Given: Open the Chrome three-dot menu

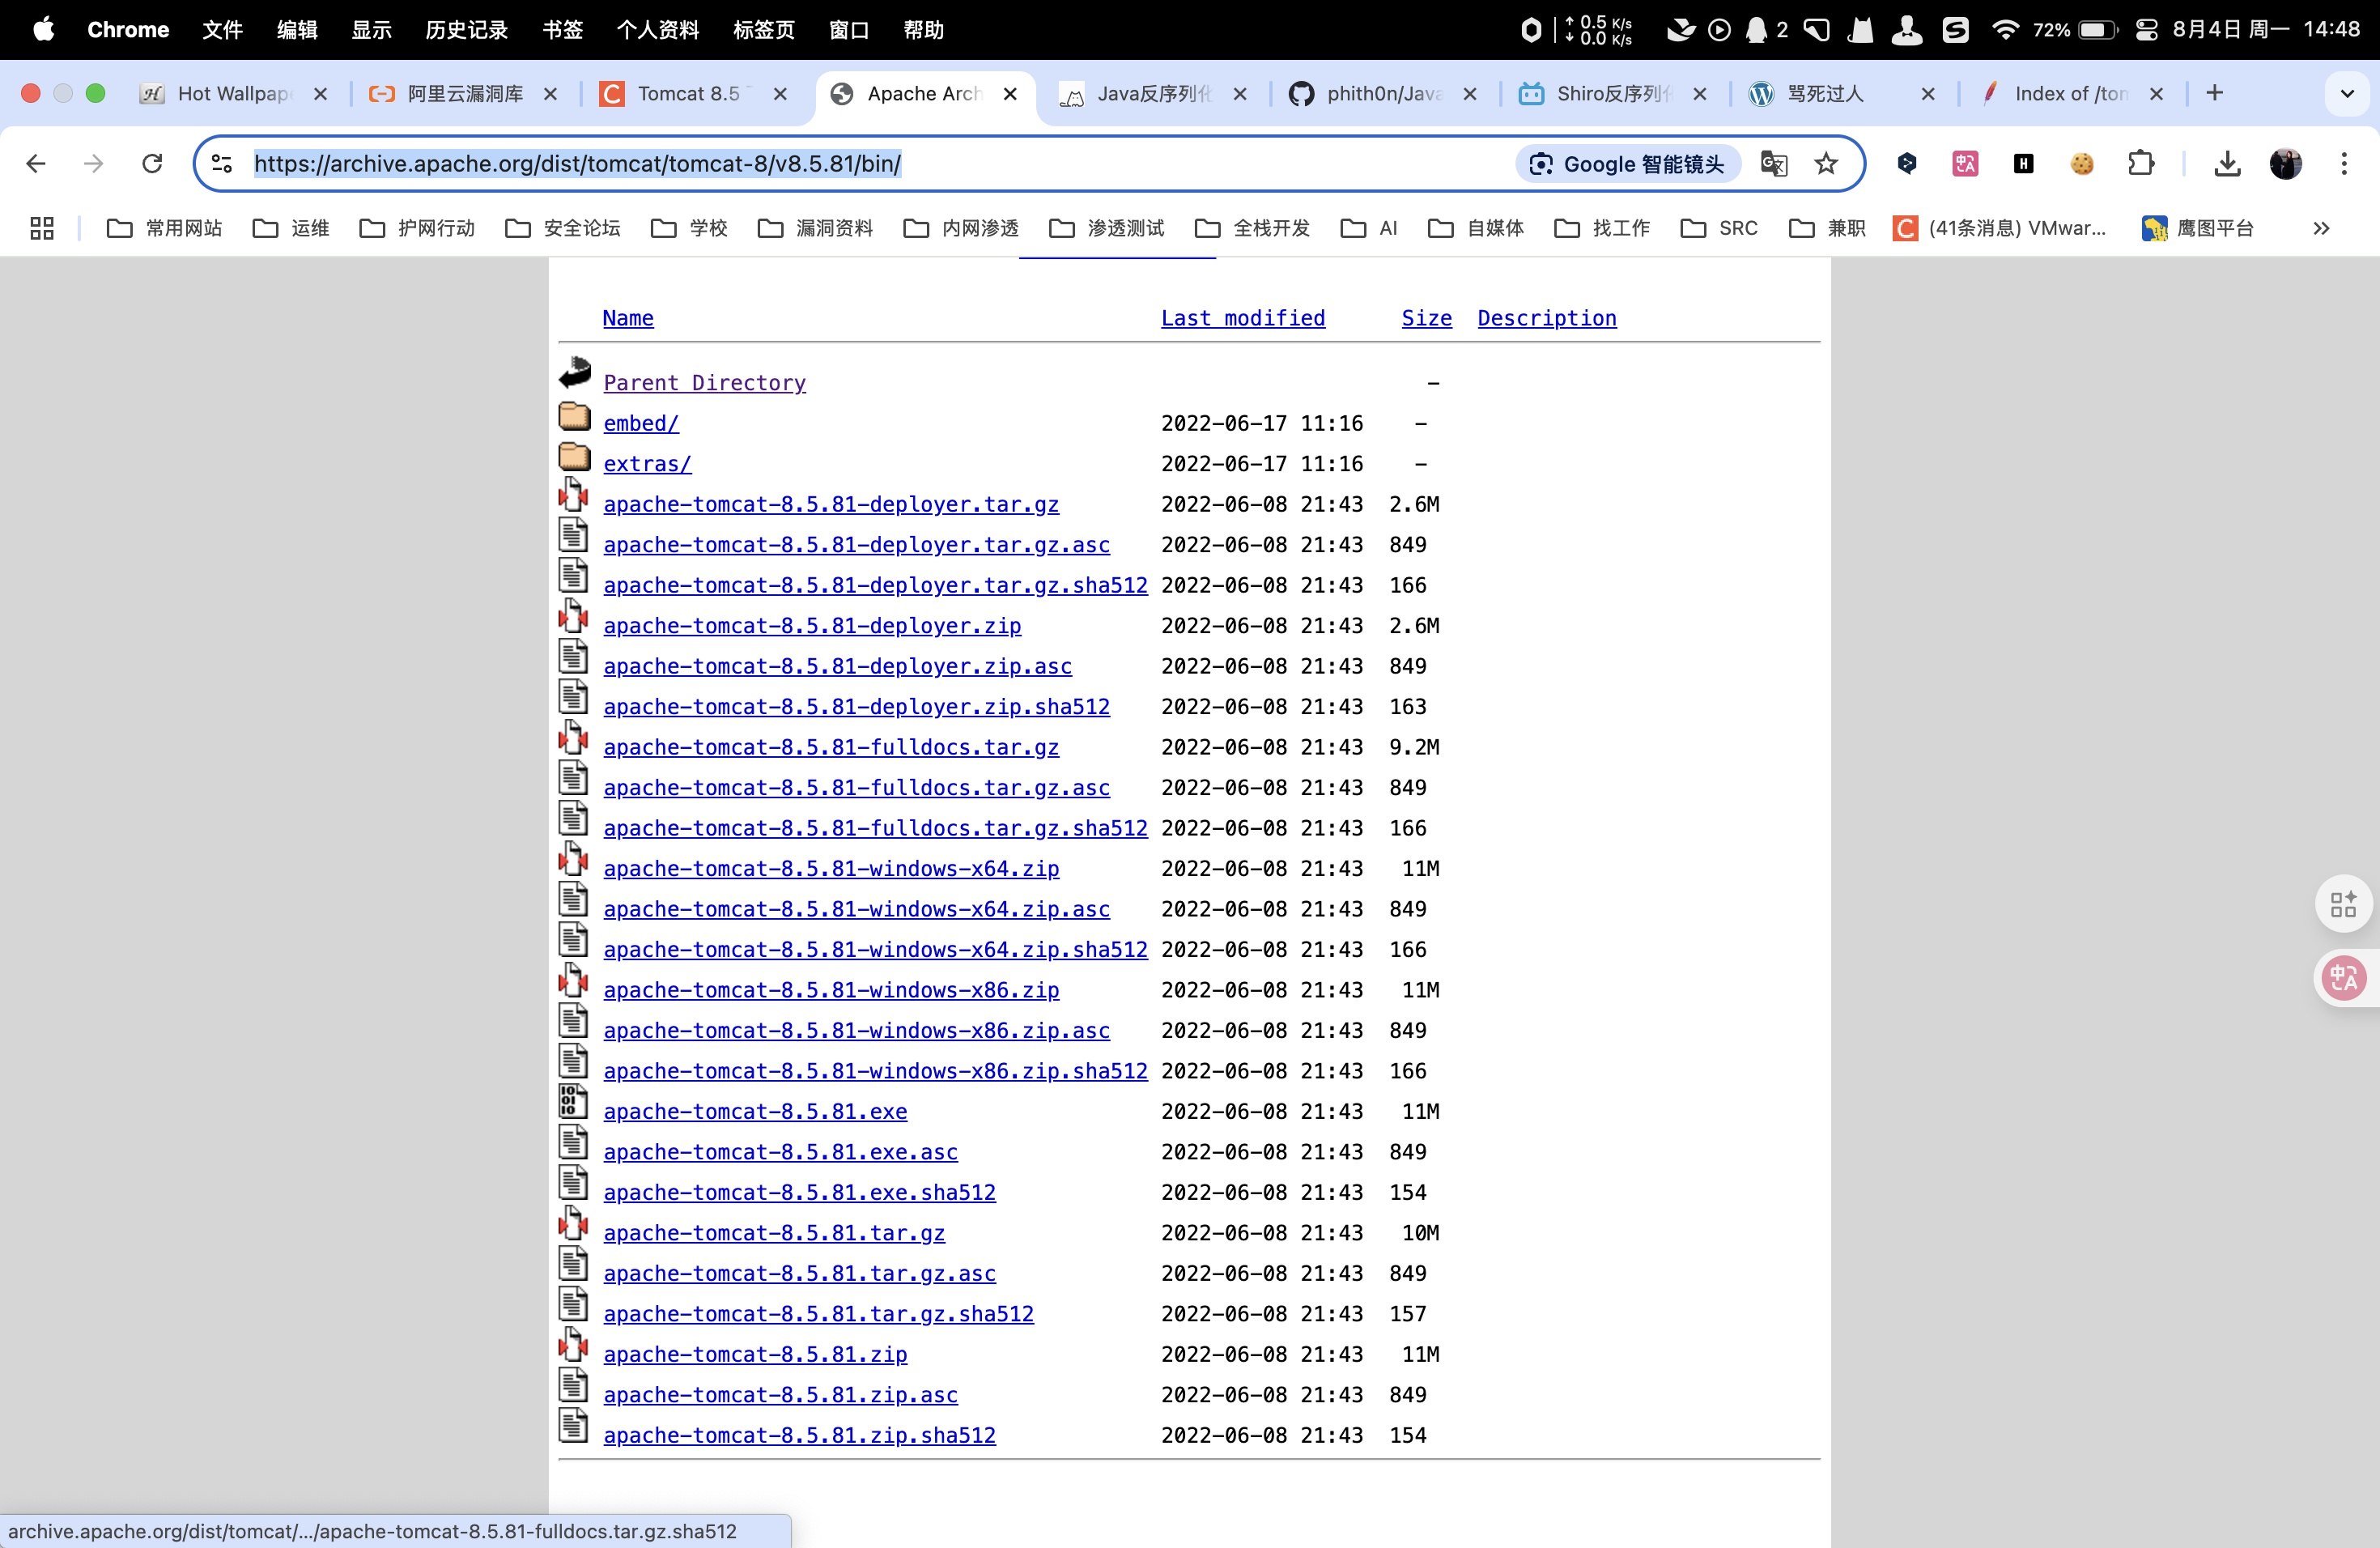Looking at the screenshot, I should [x=2343, y=163].
